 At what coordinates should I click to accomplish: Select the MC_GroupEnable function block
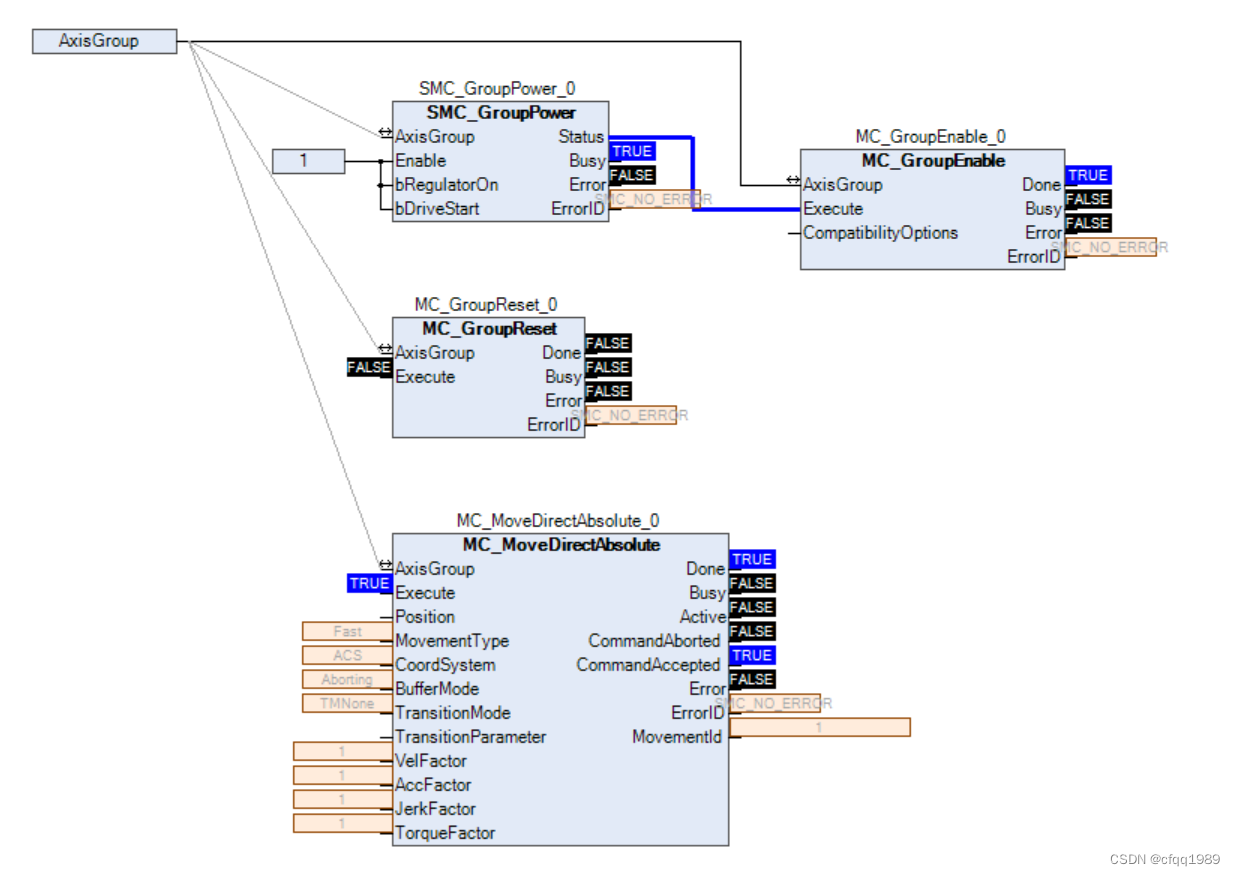click(x=932, y=161)
